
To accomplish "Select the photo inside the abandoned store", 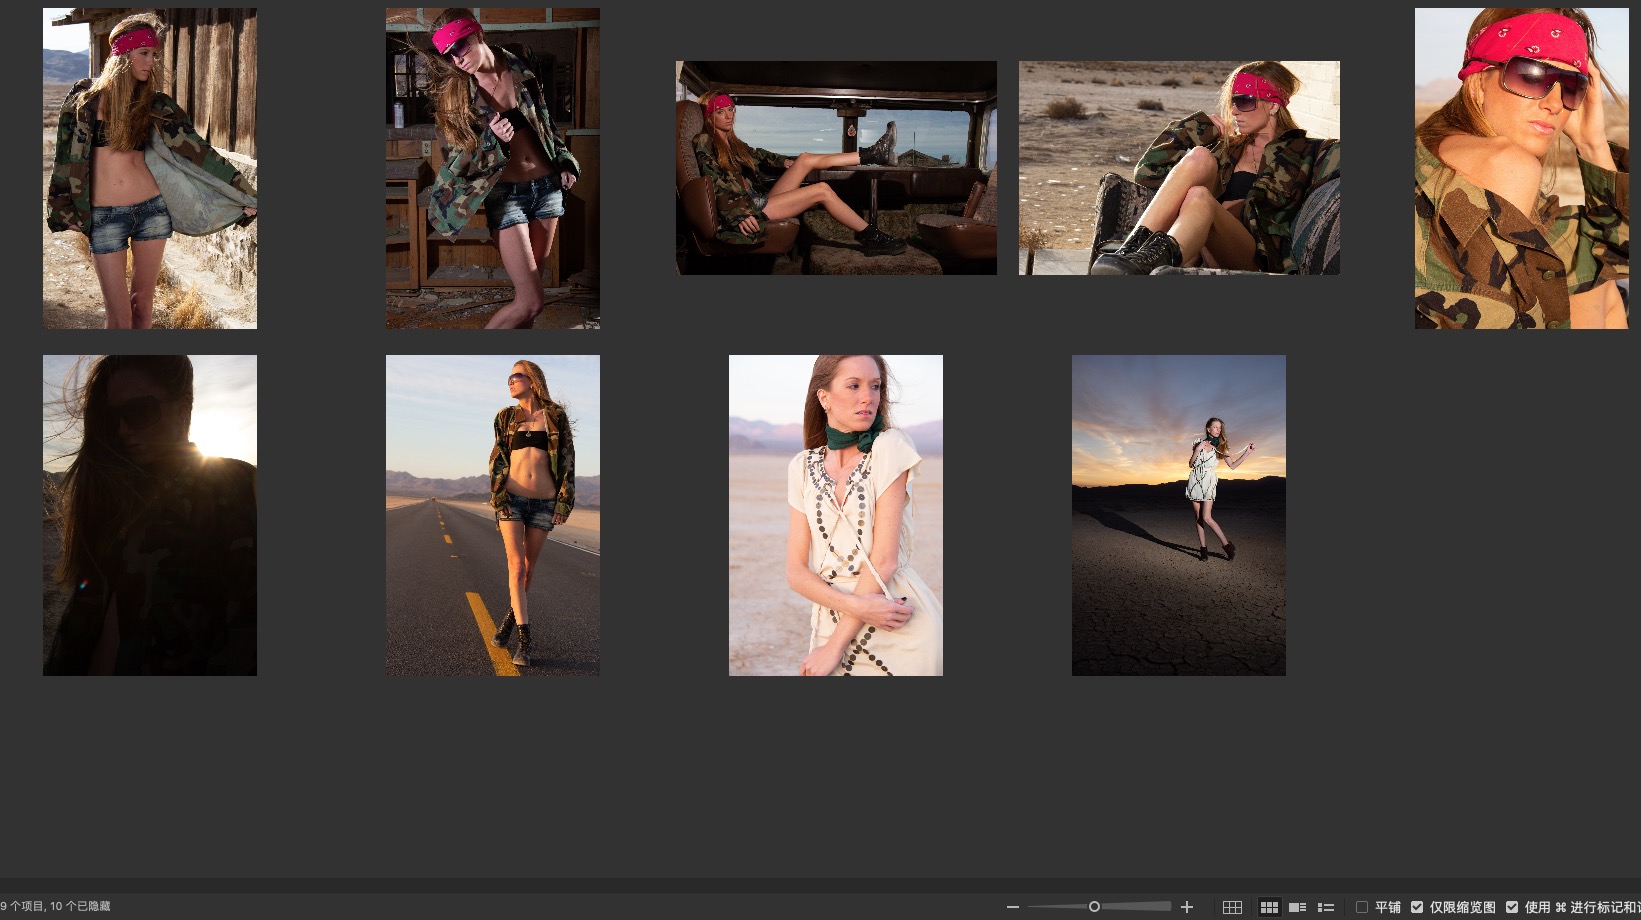I will click(x=493, y=168).
